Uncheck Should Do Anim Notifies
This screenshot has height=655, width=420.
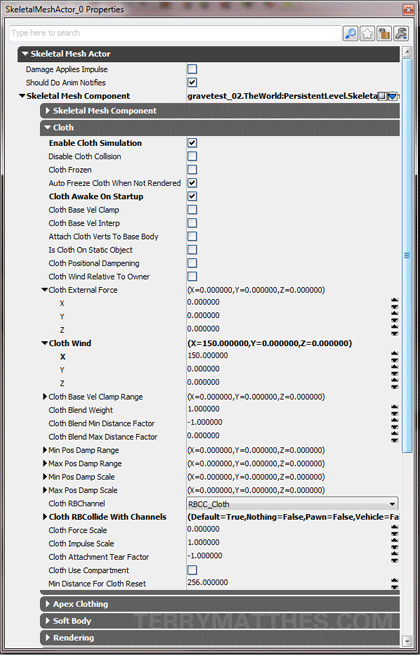[x=192, y=82]
